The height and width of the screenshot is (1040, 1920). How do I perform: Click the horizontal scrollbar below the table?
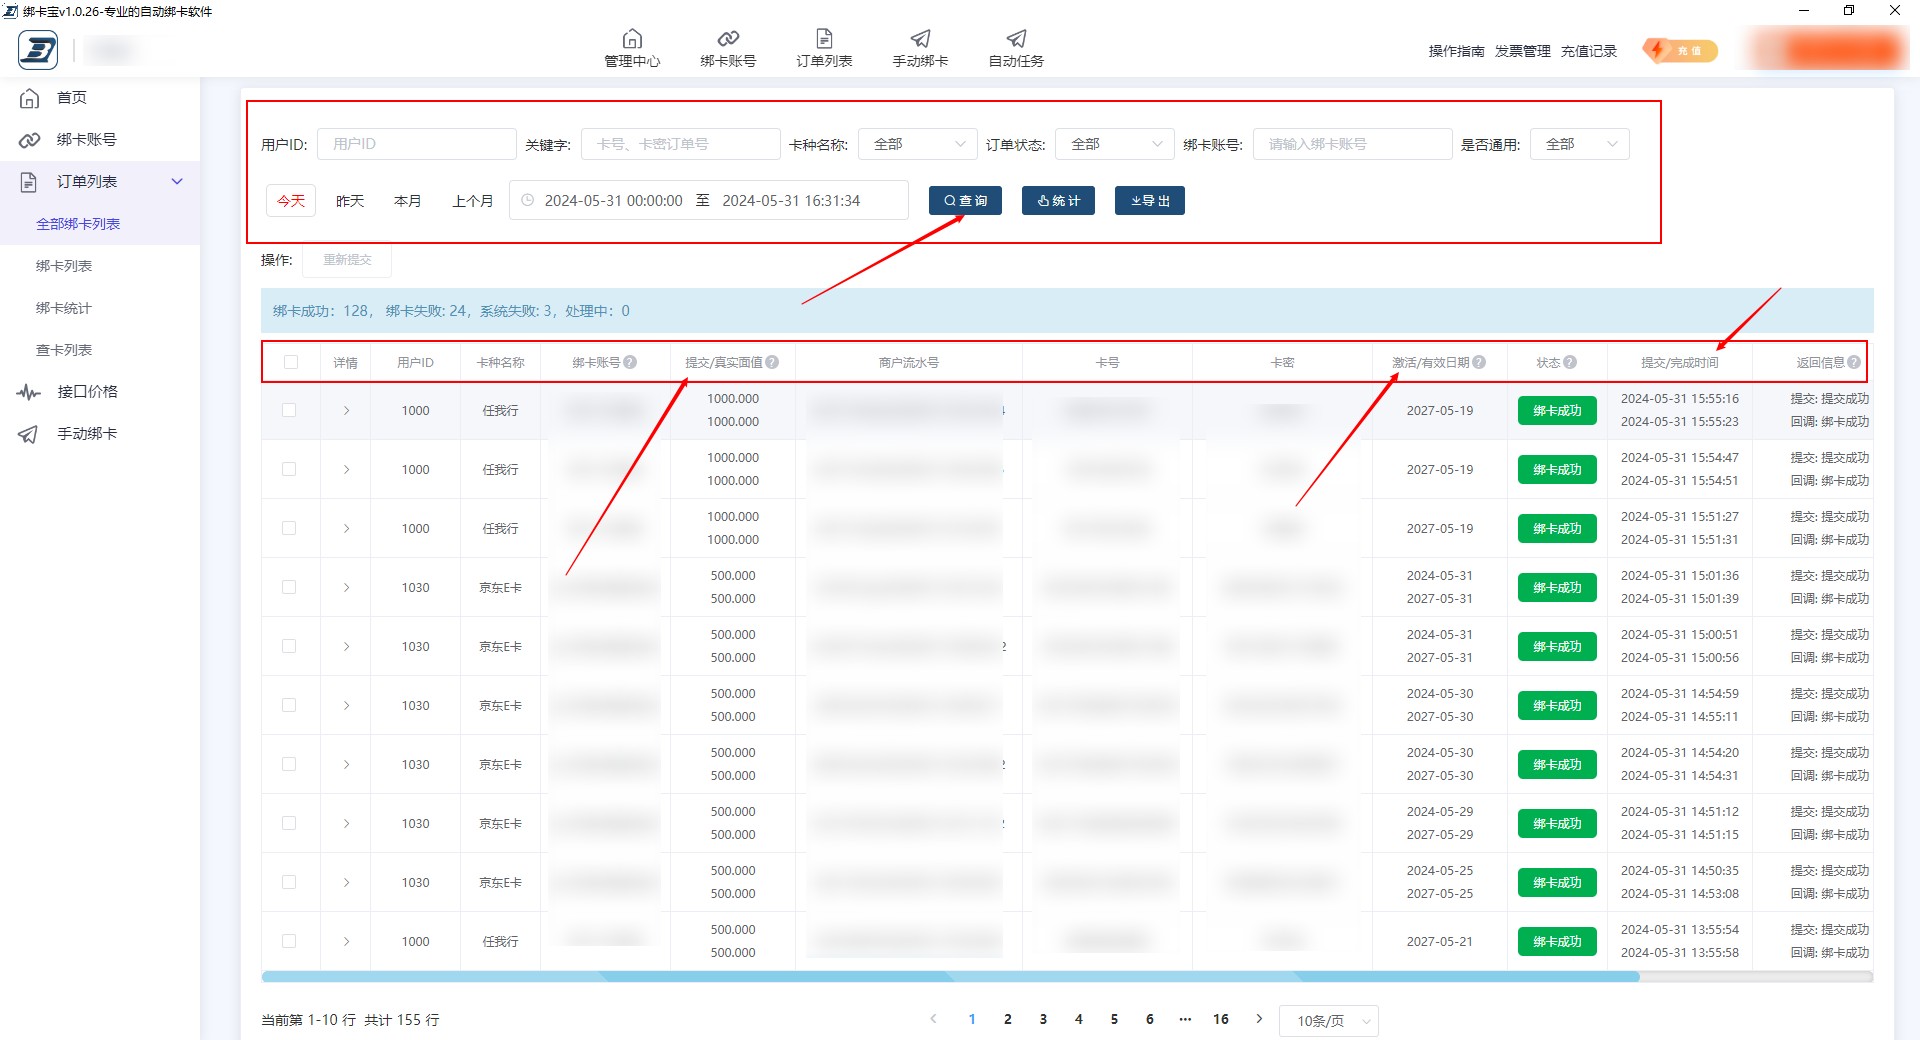(x=950, y=977)
